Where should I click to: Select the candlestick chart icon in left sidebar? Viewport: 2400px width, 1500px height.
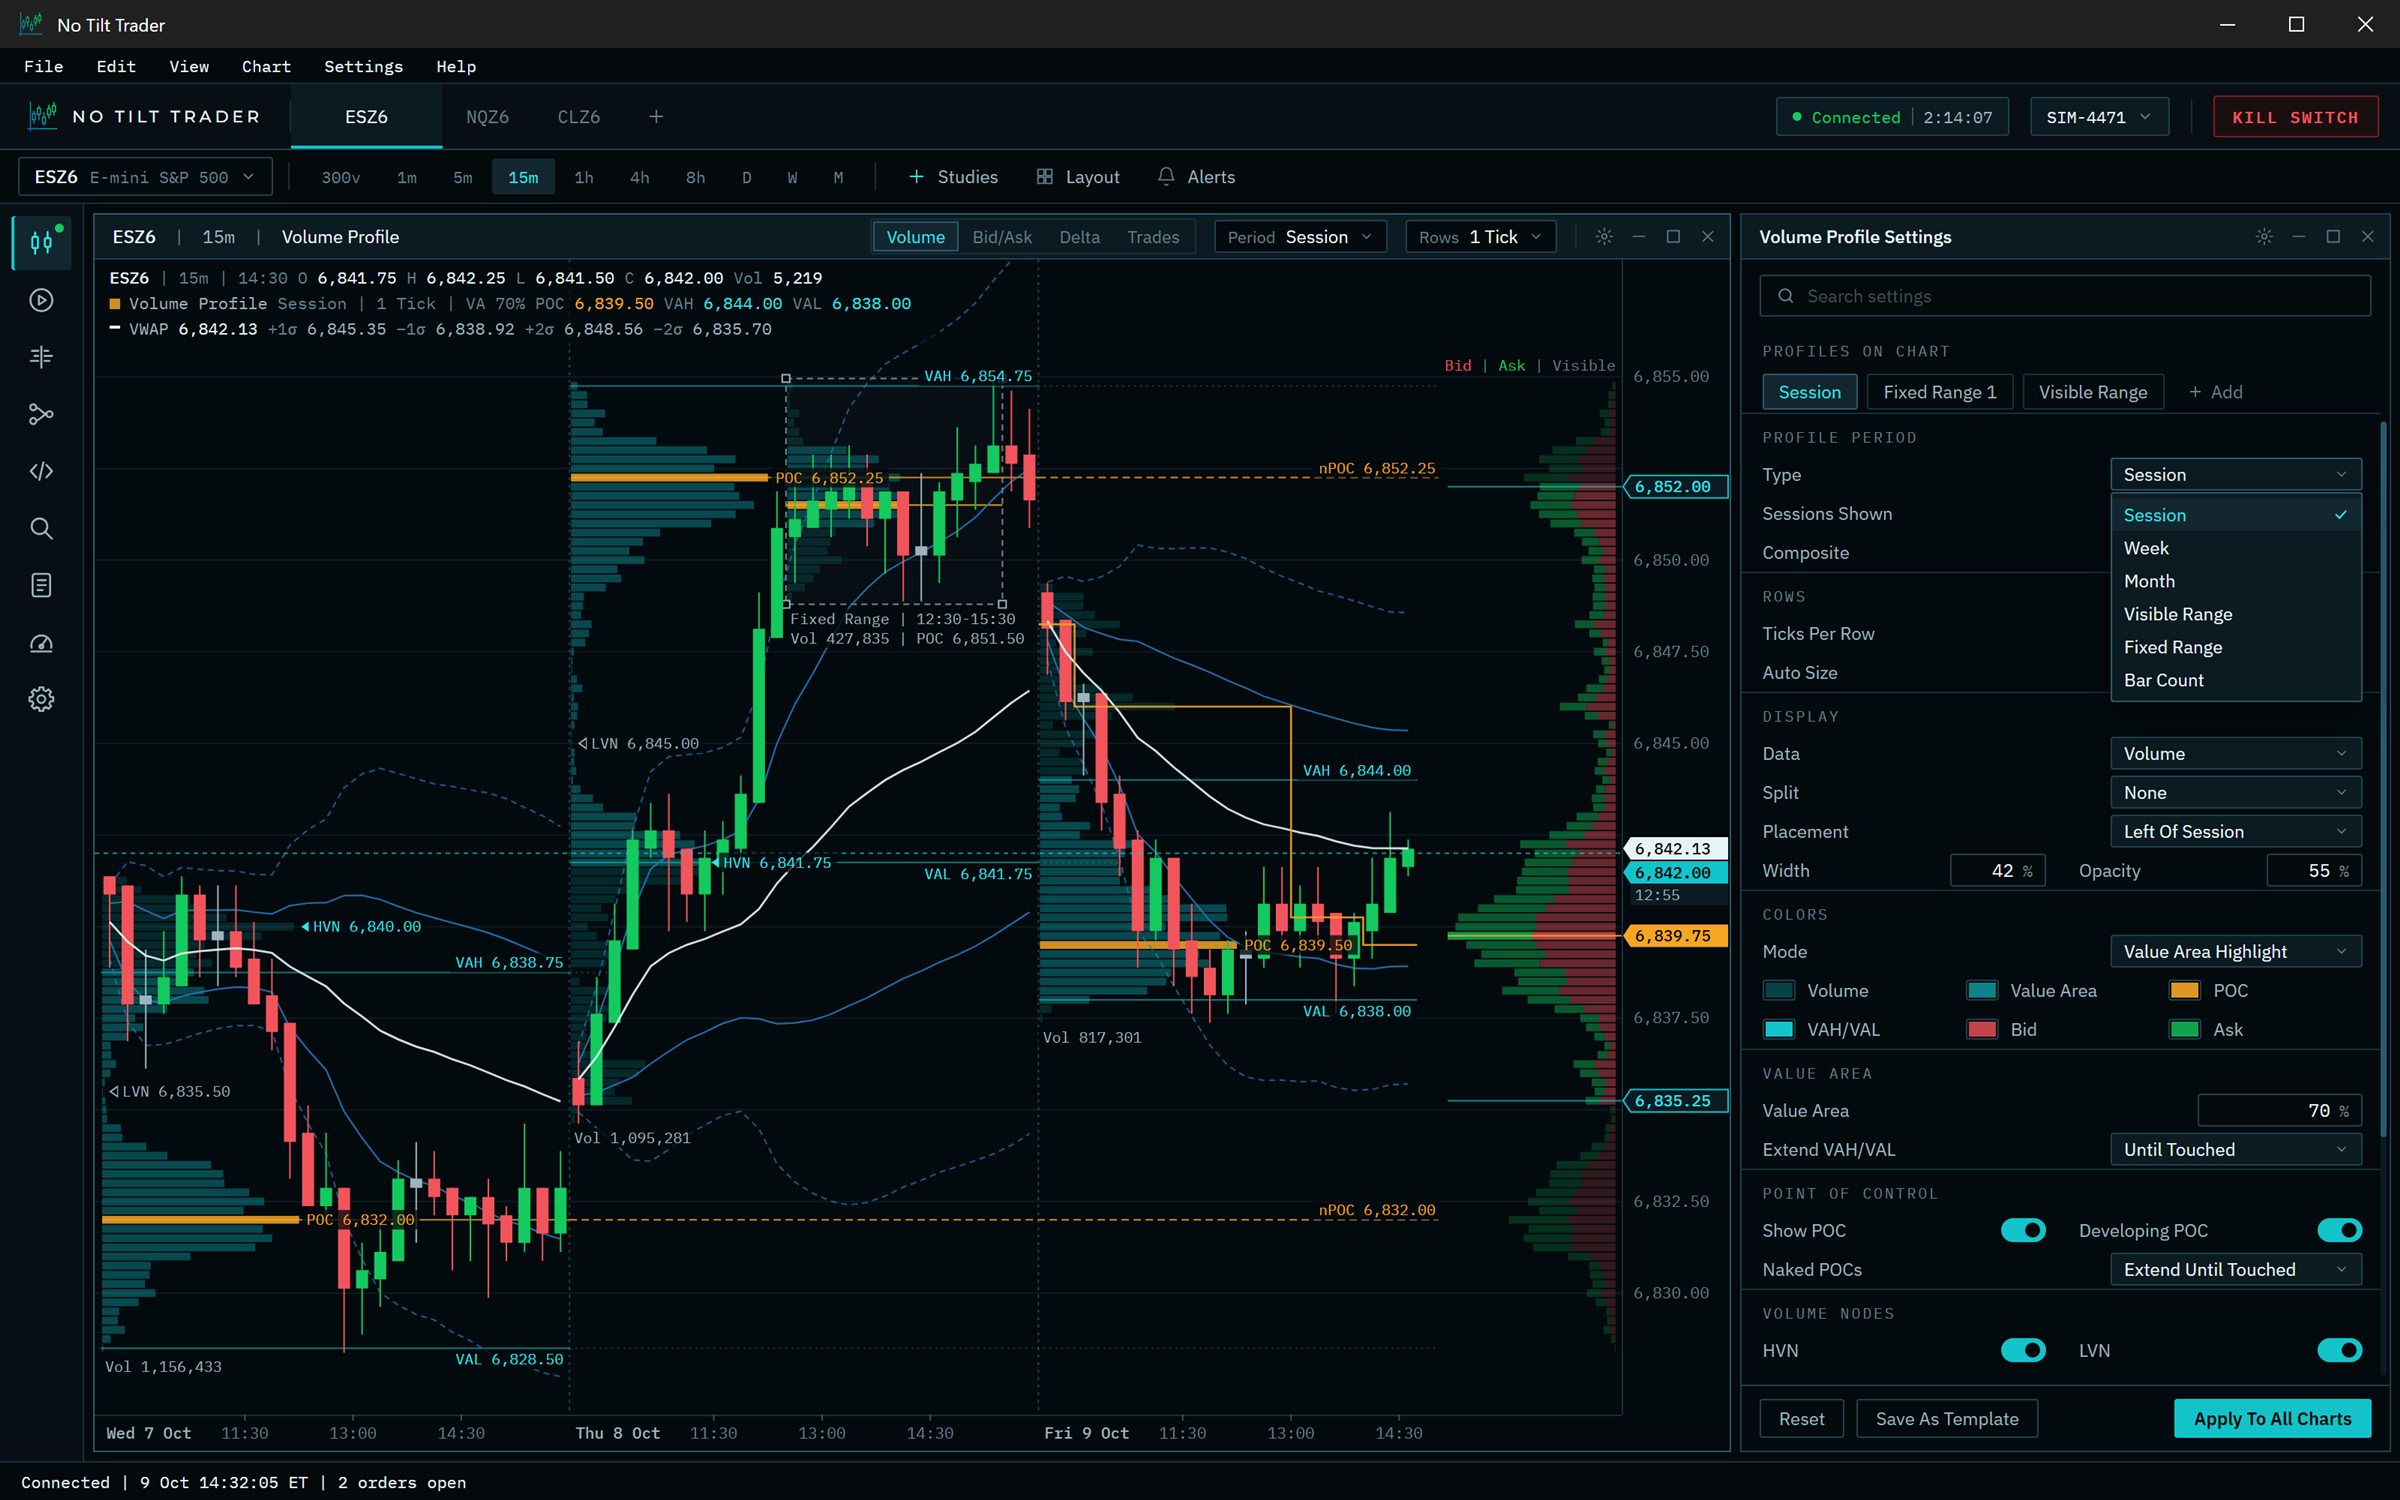pyautogui.click(x=41, y=242)
